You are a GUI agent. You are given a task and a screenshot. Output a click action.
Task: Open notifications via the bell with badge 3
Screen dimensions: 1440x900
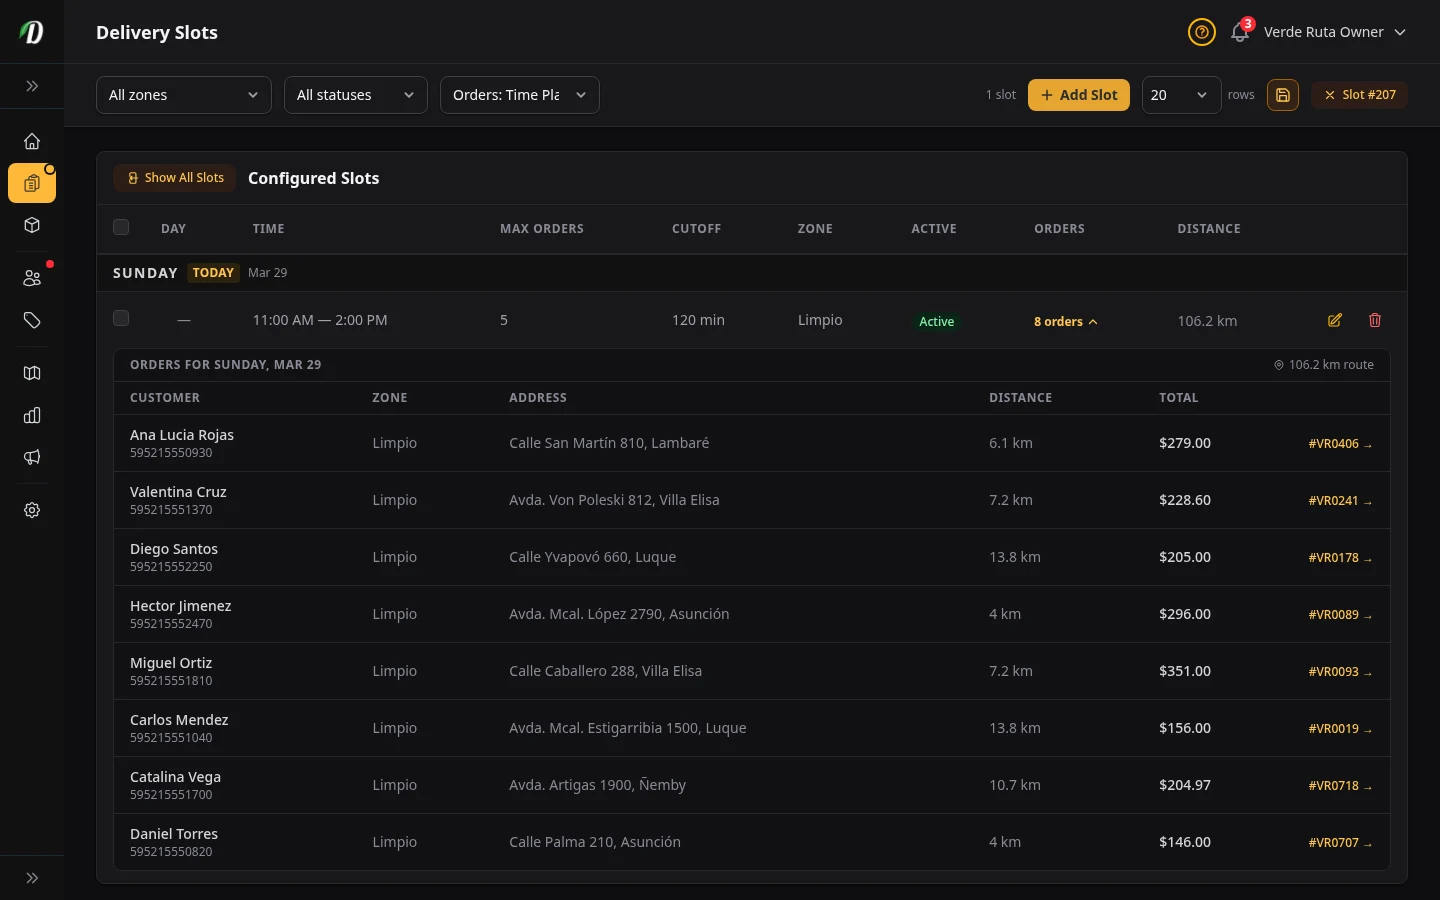pos(1239,32)
